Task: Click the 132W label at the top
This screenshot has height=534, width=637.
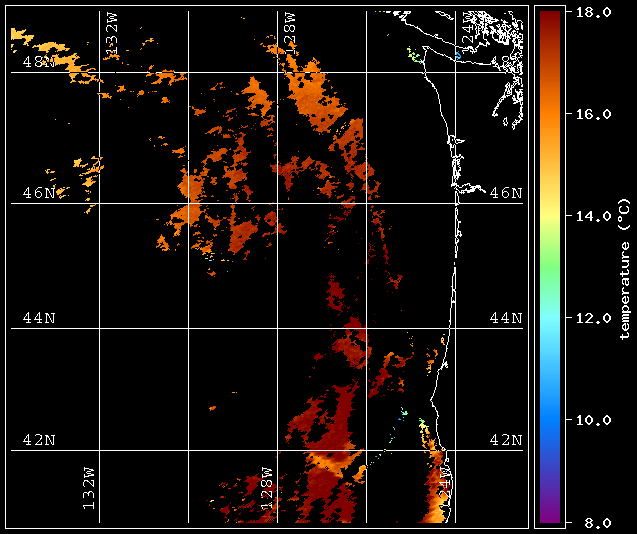Action: pos(112,36)
